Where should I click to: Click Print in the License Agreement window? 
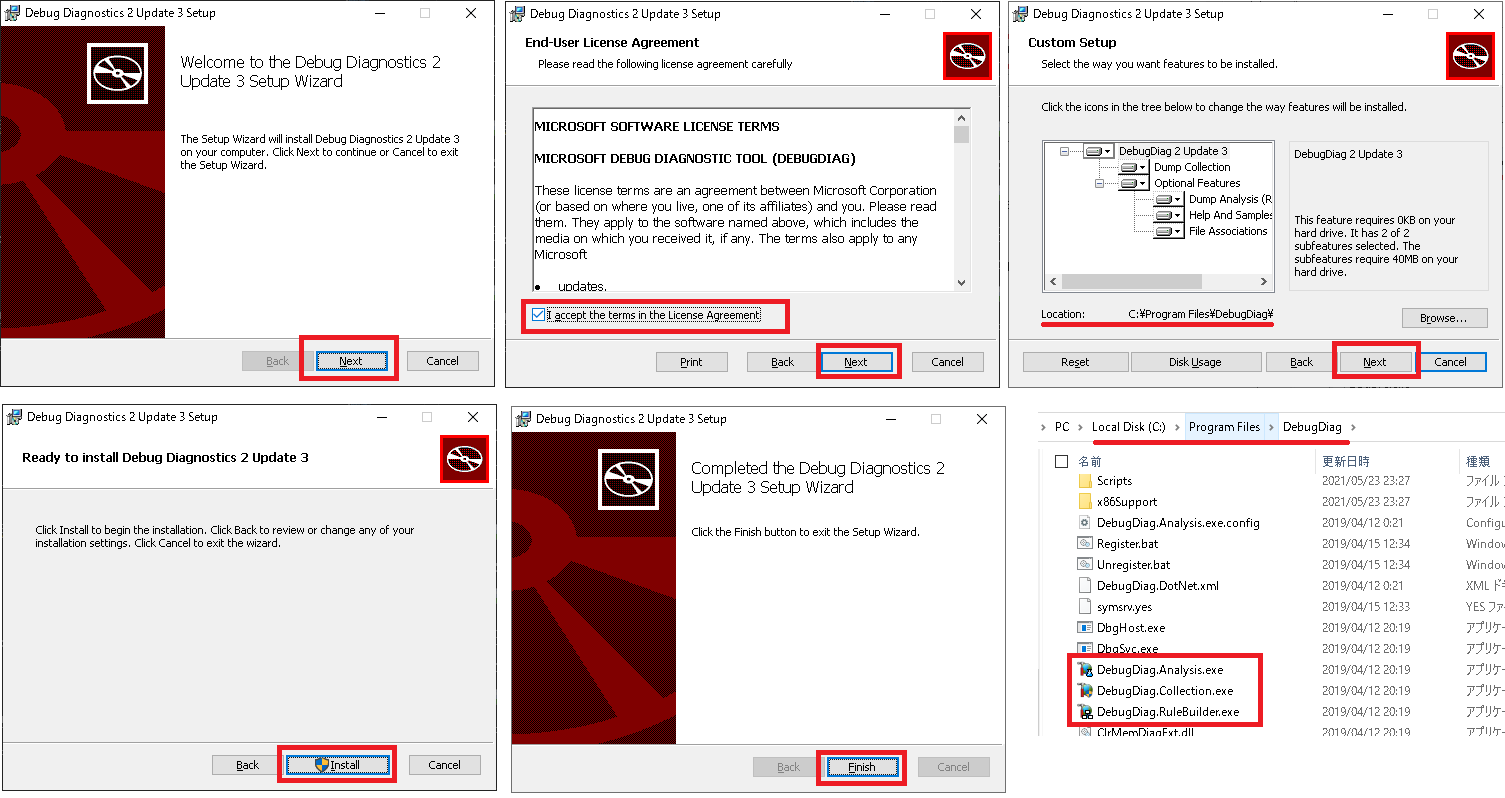click(x=691, y=362)
